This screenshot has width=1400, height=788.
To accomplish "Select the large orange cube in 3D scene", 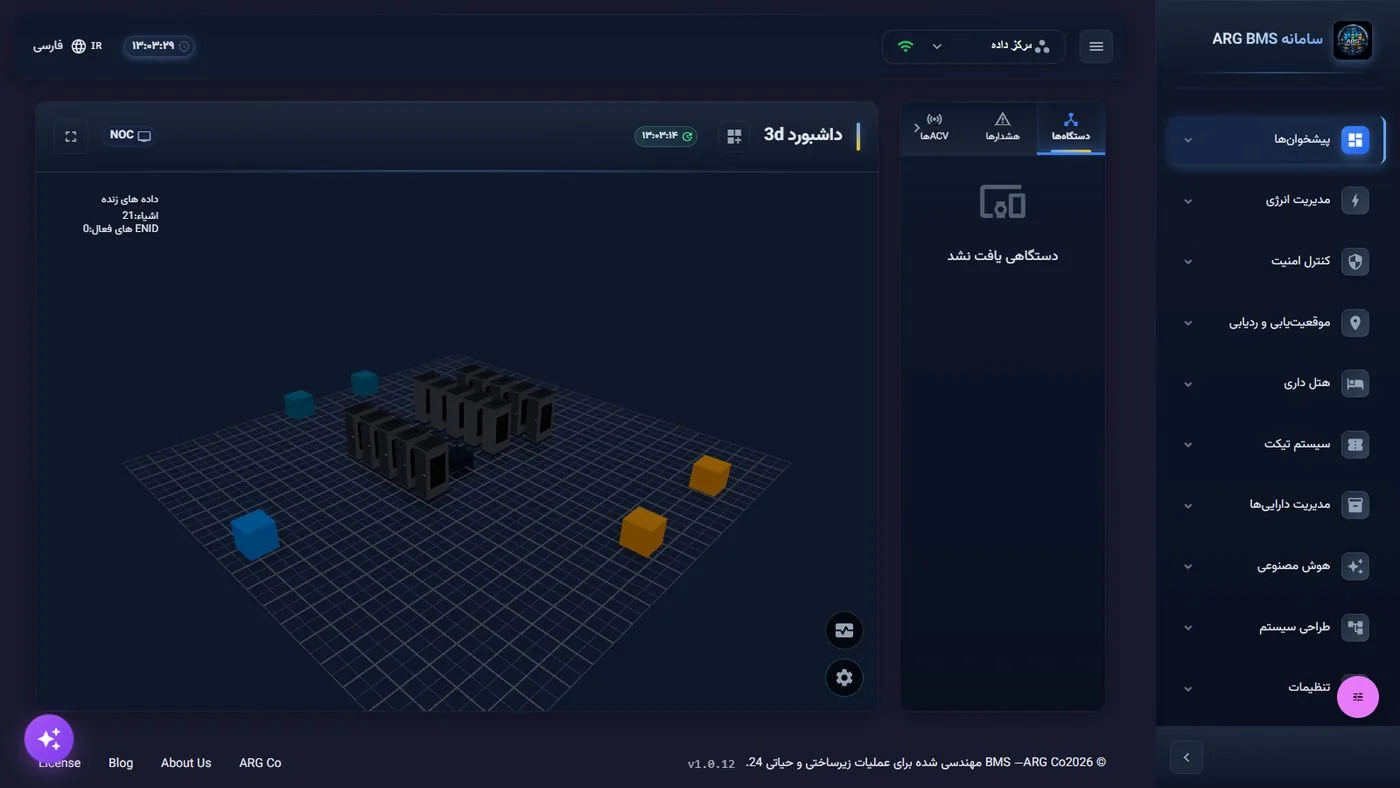I will (x=642, y=531).
